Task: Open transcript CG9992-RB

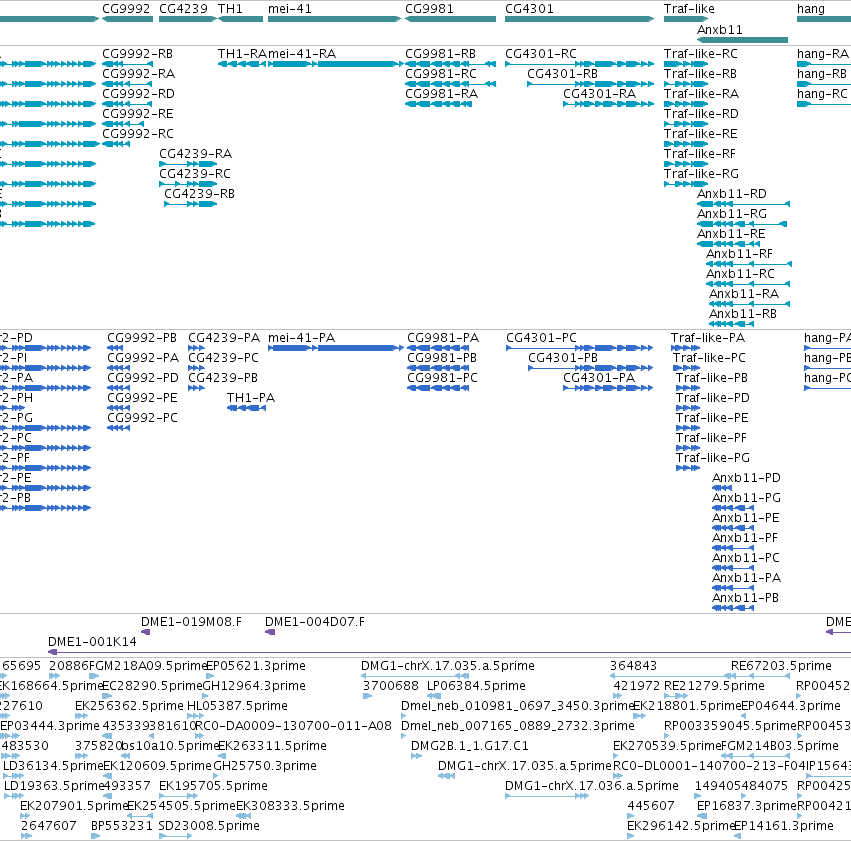Action: pyautogui.click(x=137, y=54)
